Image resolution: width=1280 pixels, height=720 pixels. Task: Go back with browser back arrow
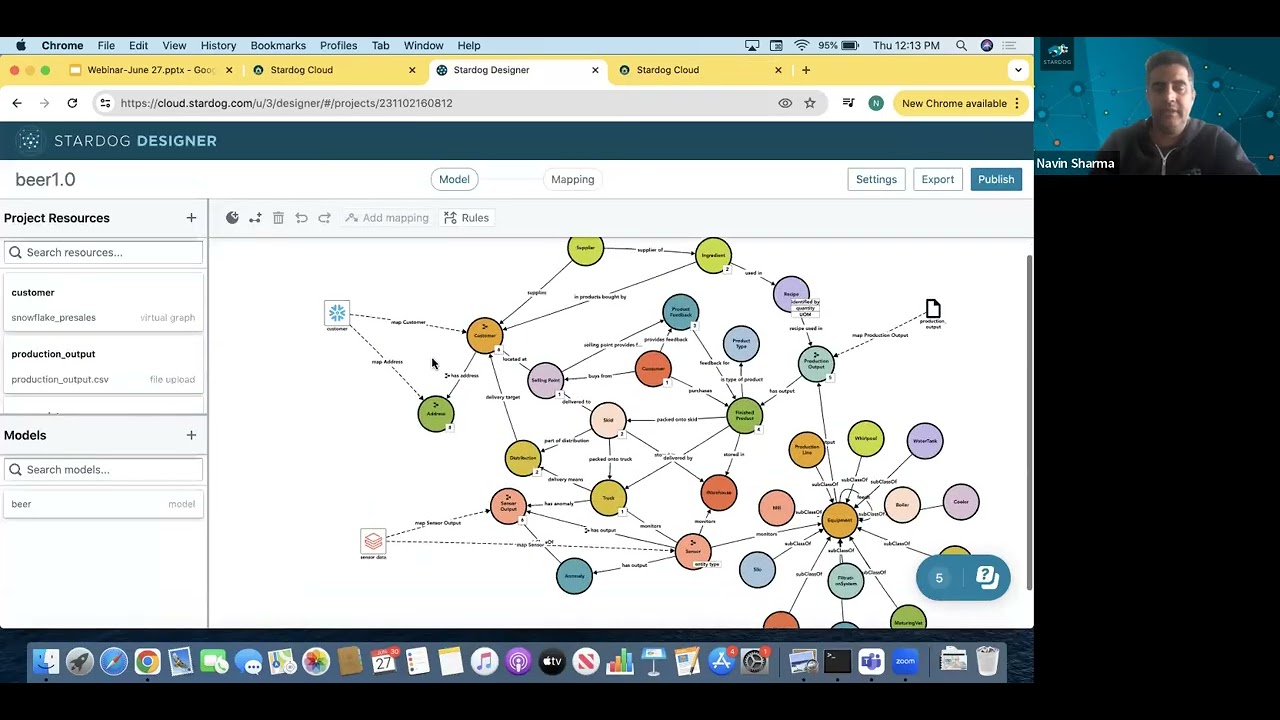17,103
